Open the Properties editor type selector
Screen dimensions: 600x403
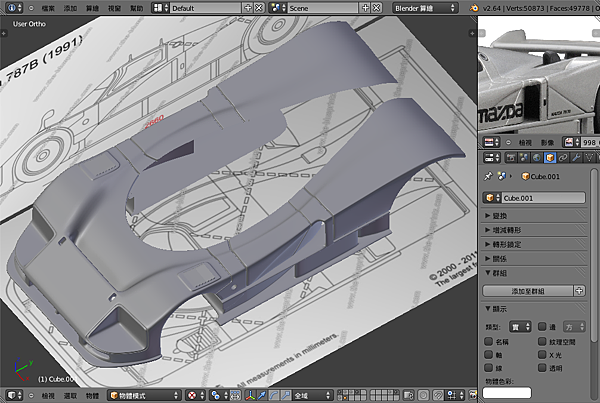pos(492,157)
